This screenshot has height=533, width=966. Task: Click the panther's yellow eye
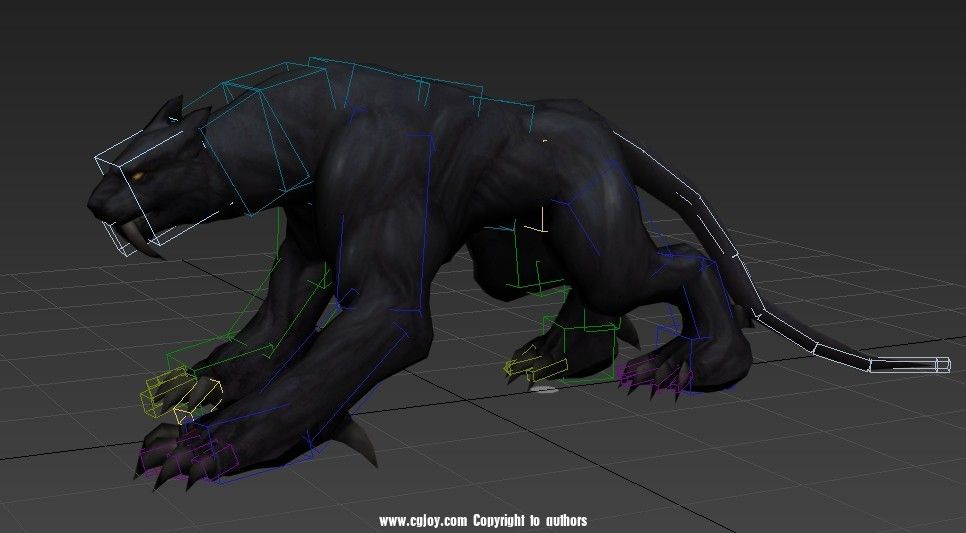137,179
